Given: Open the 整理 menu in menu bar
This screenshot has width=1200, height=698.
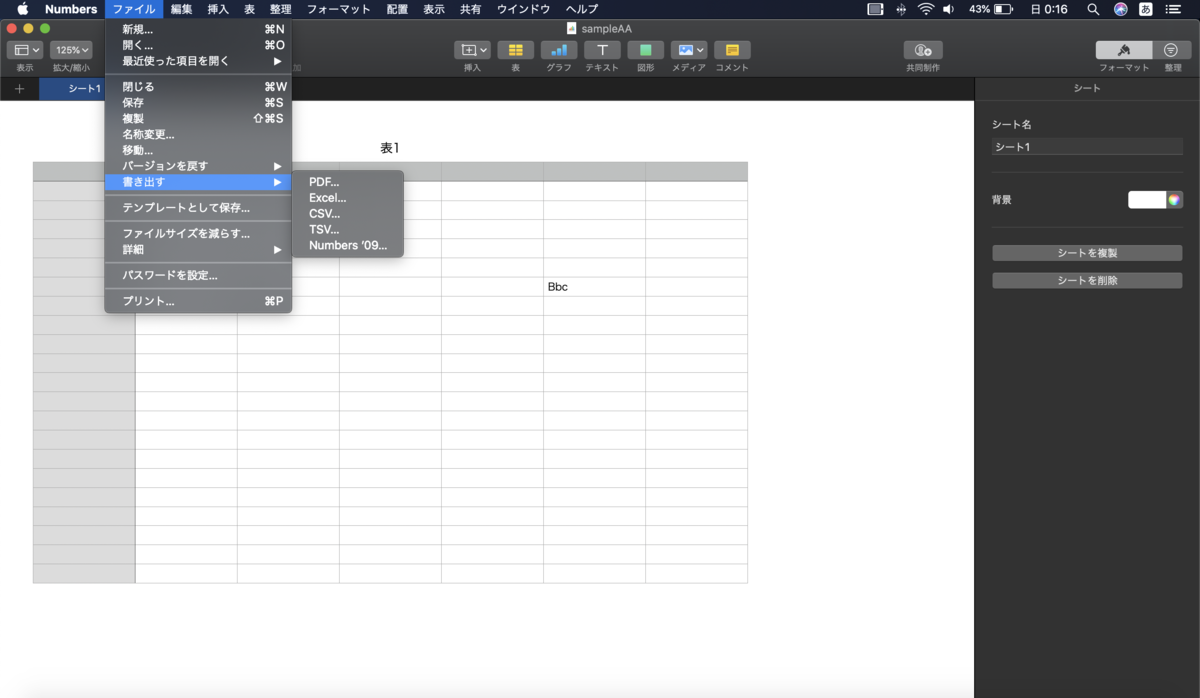Looking at the screenshot, I should point(281,9).
